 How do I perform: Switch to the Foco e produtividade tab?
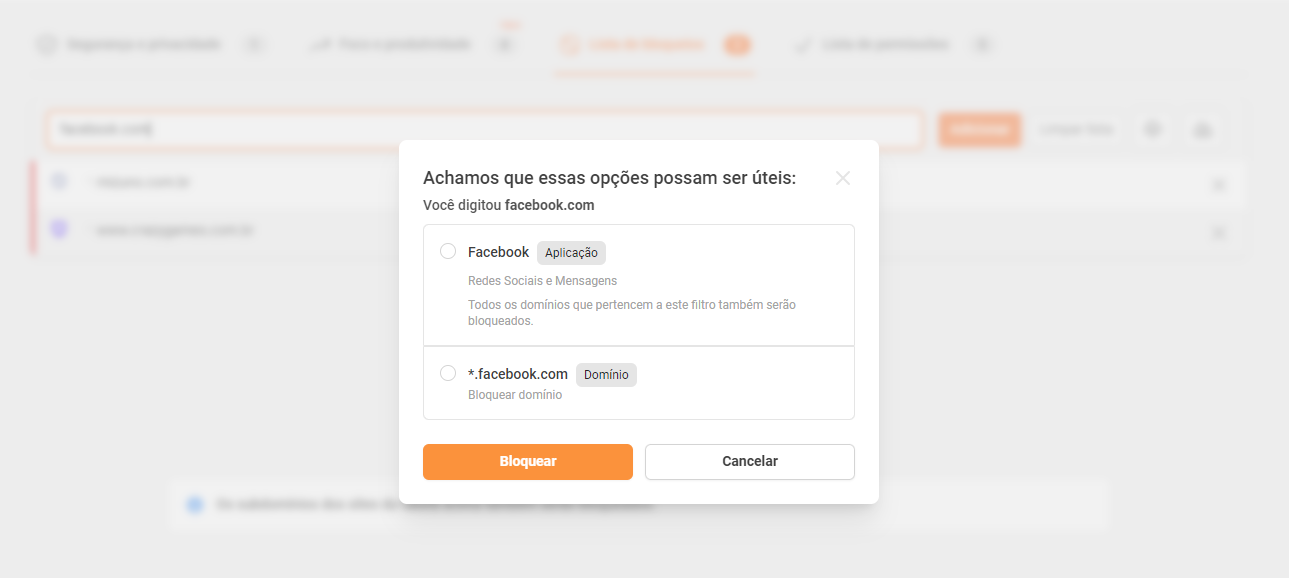coord(403,45)
